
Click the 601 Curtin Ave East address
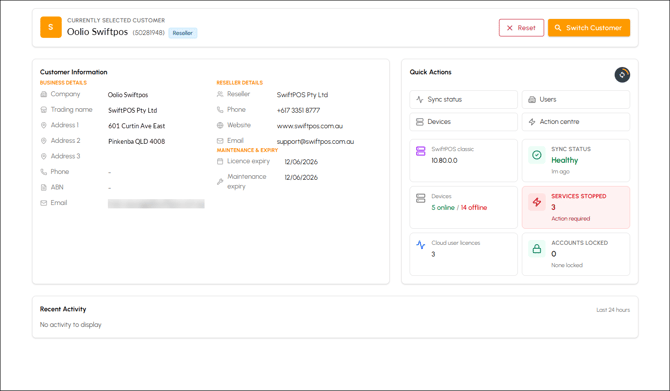point(136,126)
